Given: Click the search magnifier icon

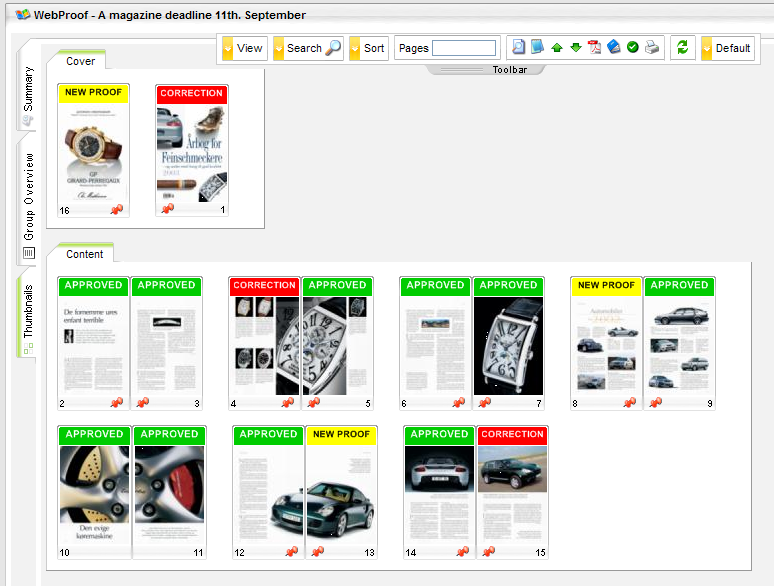Looking at the screenshot, I should pyautogui.click(x=333, y=48).
